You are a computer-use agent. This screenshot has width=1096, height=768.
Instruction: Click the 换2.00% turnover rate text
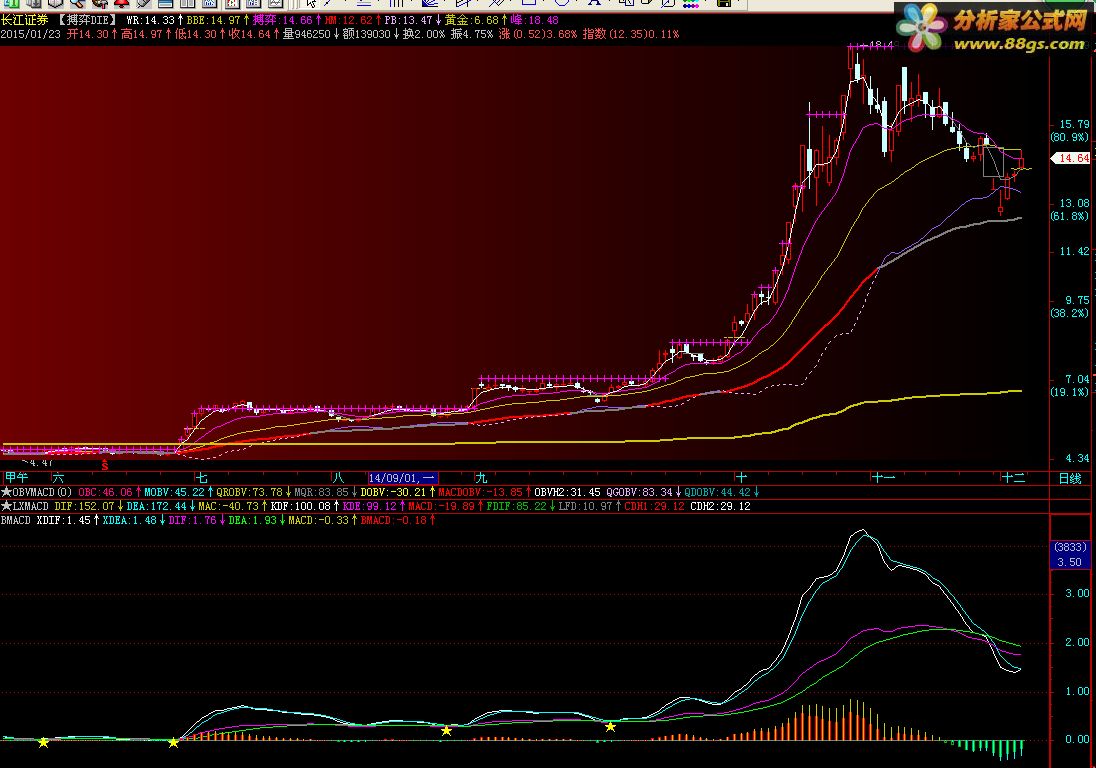point(424,34)
